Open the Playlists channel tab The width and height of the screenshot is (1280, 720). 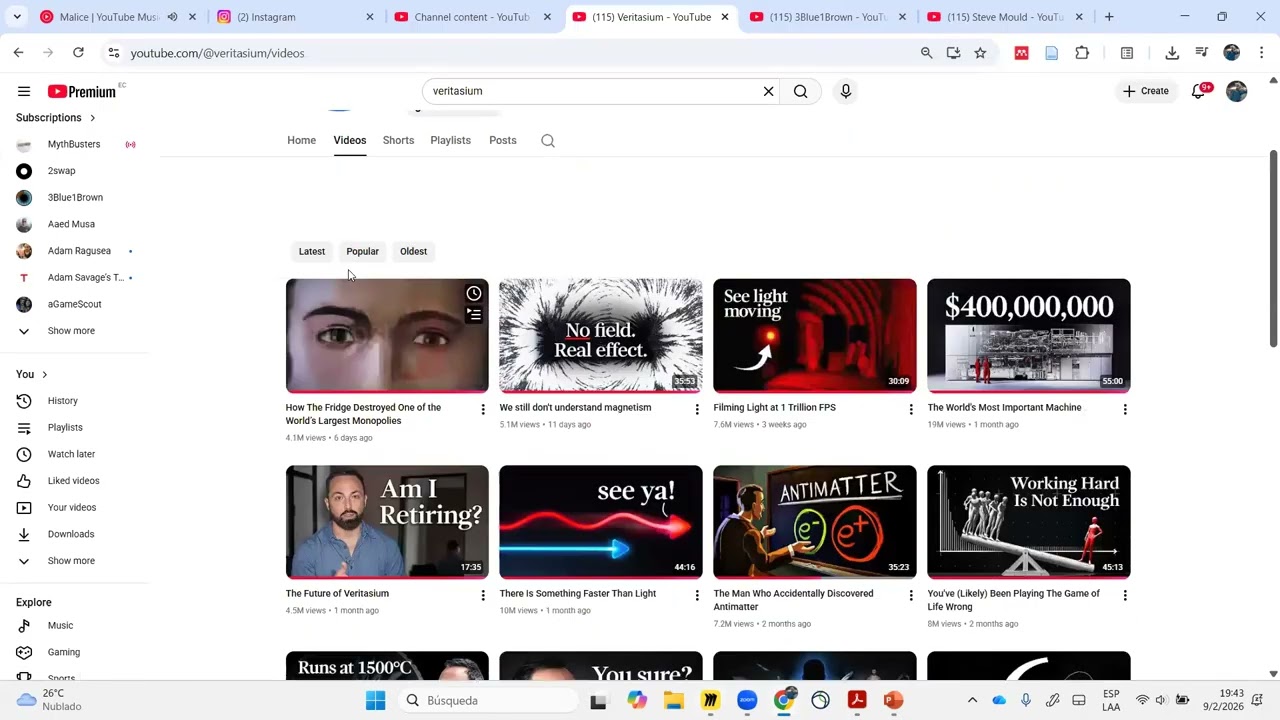click(x=450, y=141)
